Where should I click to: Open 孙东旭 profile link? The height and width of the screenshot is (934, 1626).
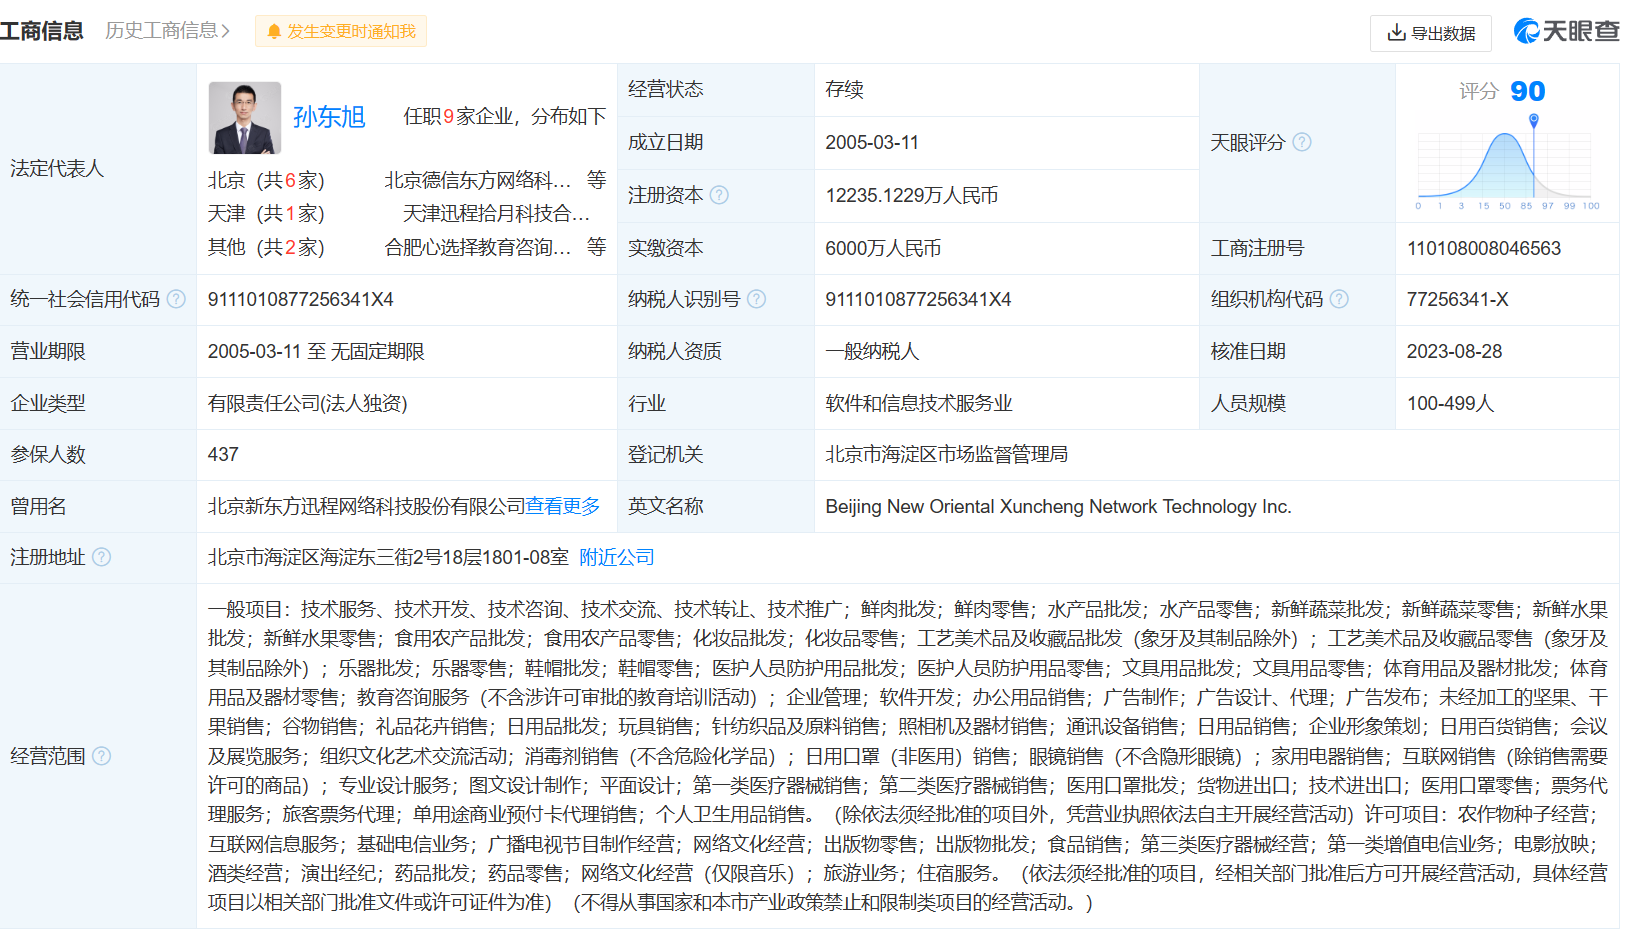pos(329,117)
